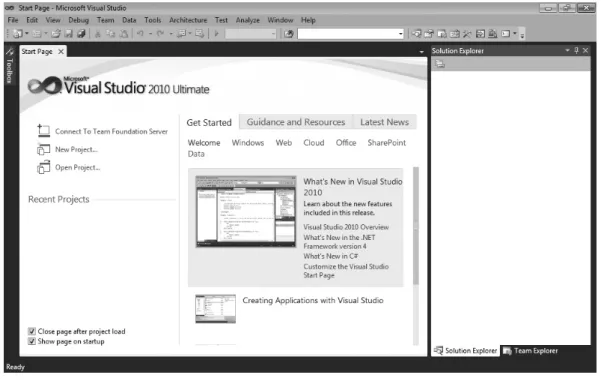Click the New Project... link

point(76,149)
